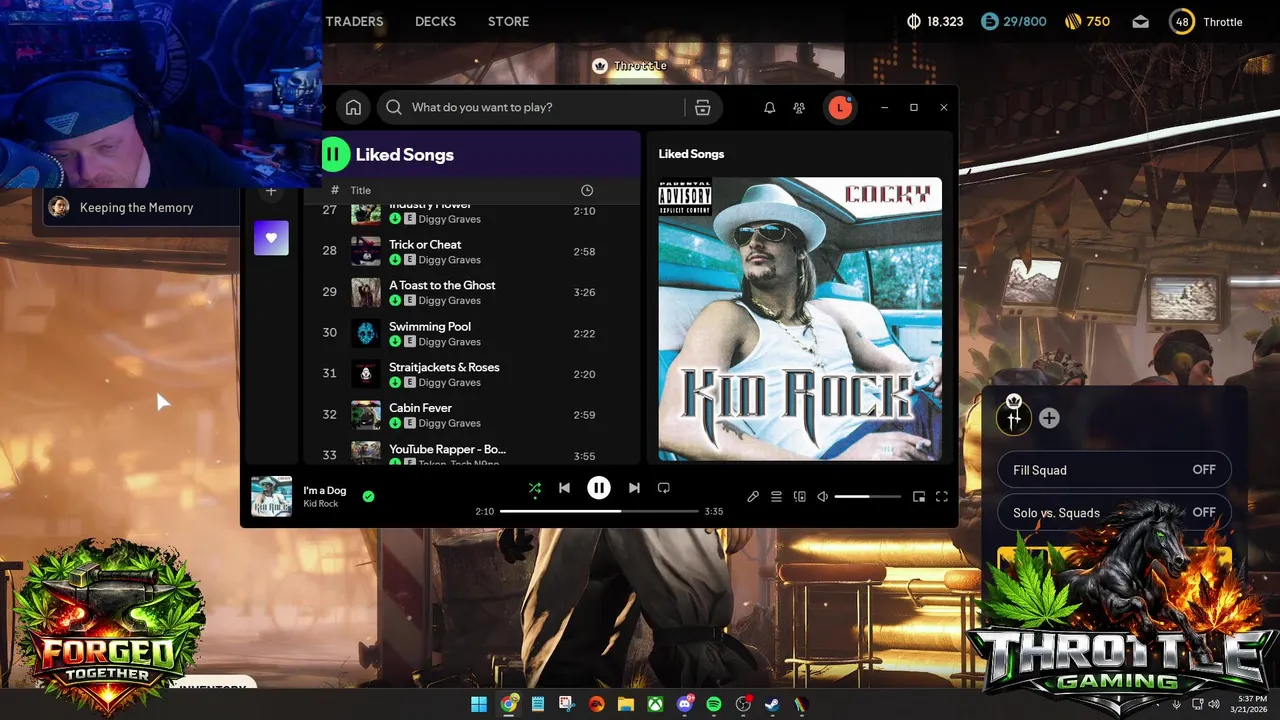Open Diggy Graves artist under Cabin Fever
The height and width of the screenshot is (720, 1280).
coord(449,423)
